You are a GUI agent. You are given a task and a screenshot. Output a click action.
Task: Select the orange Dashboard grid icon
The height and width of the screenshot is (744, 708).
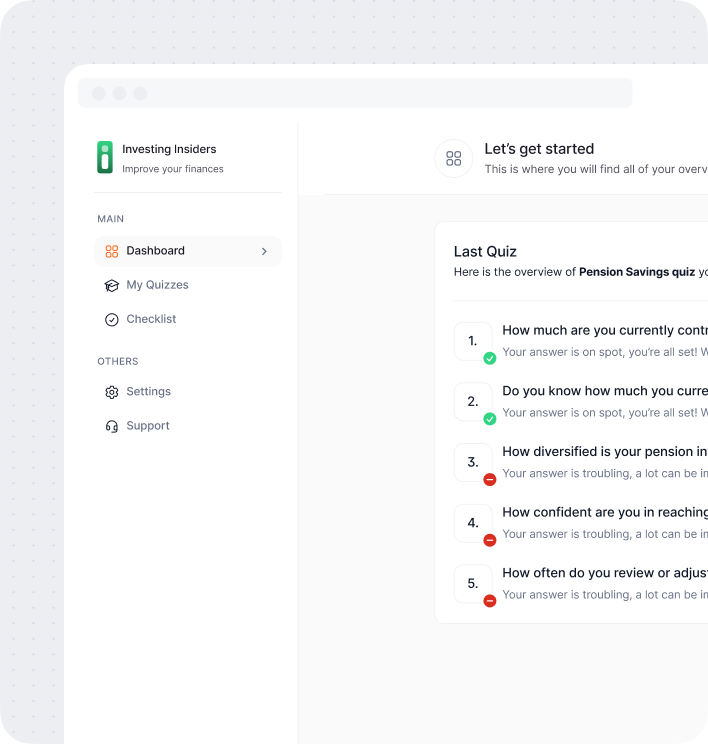point(112,251)
